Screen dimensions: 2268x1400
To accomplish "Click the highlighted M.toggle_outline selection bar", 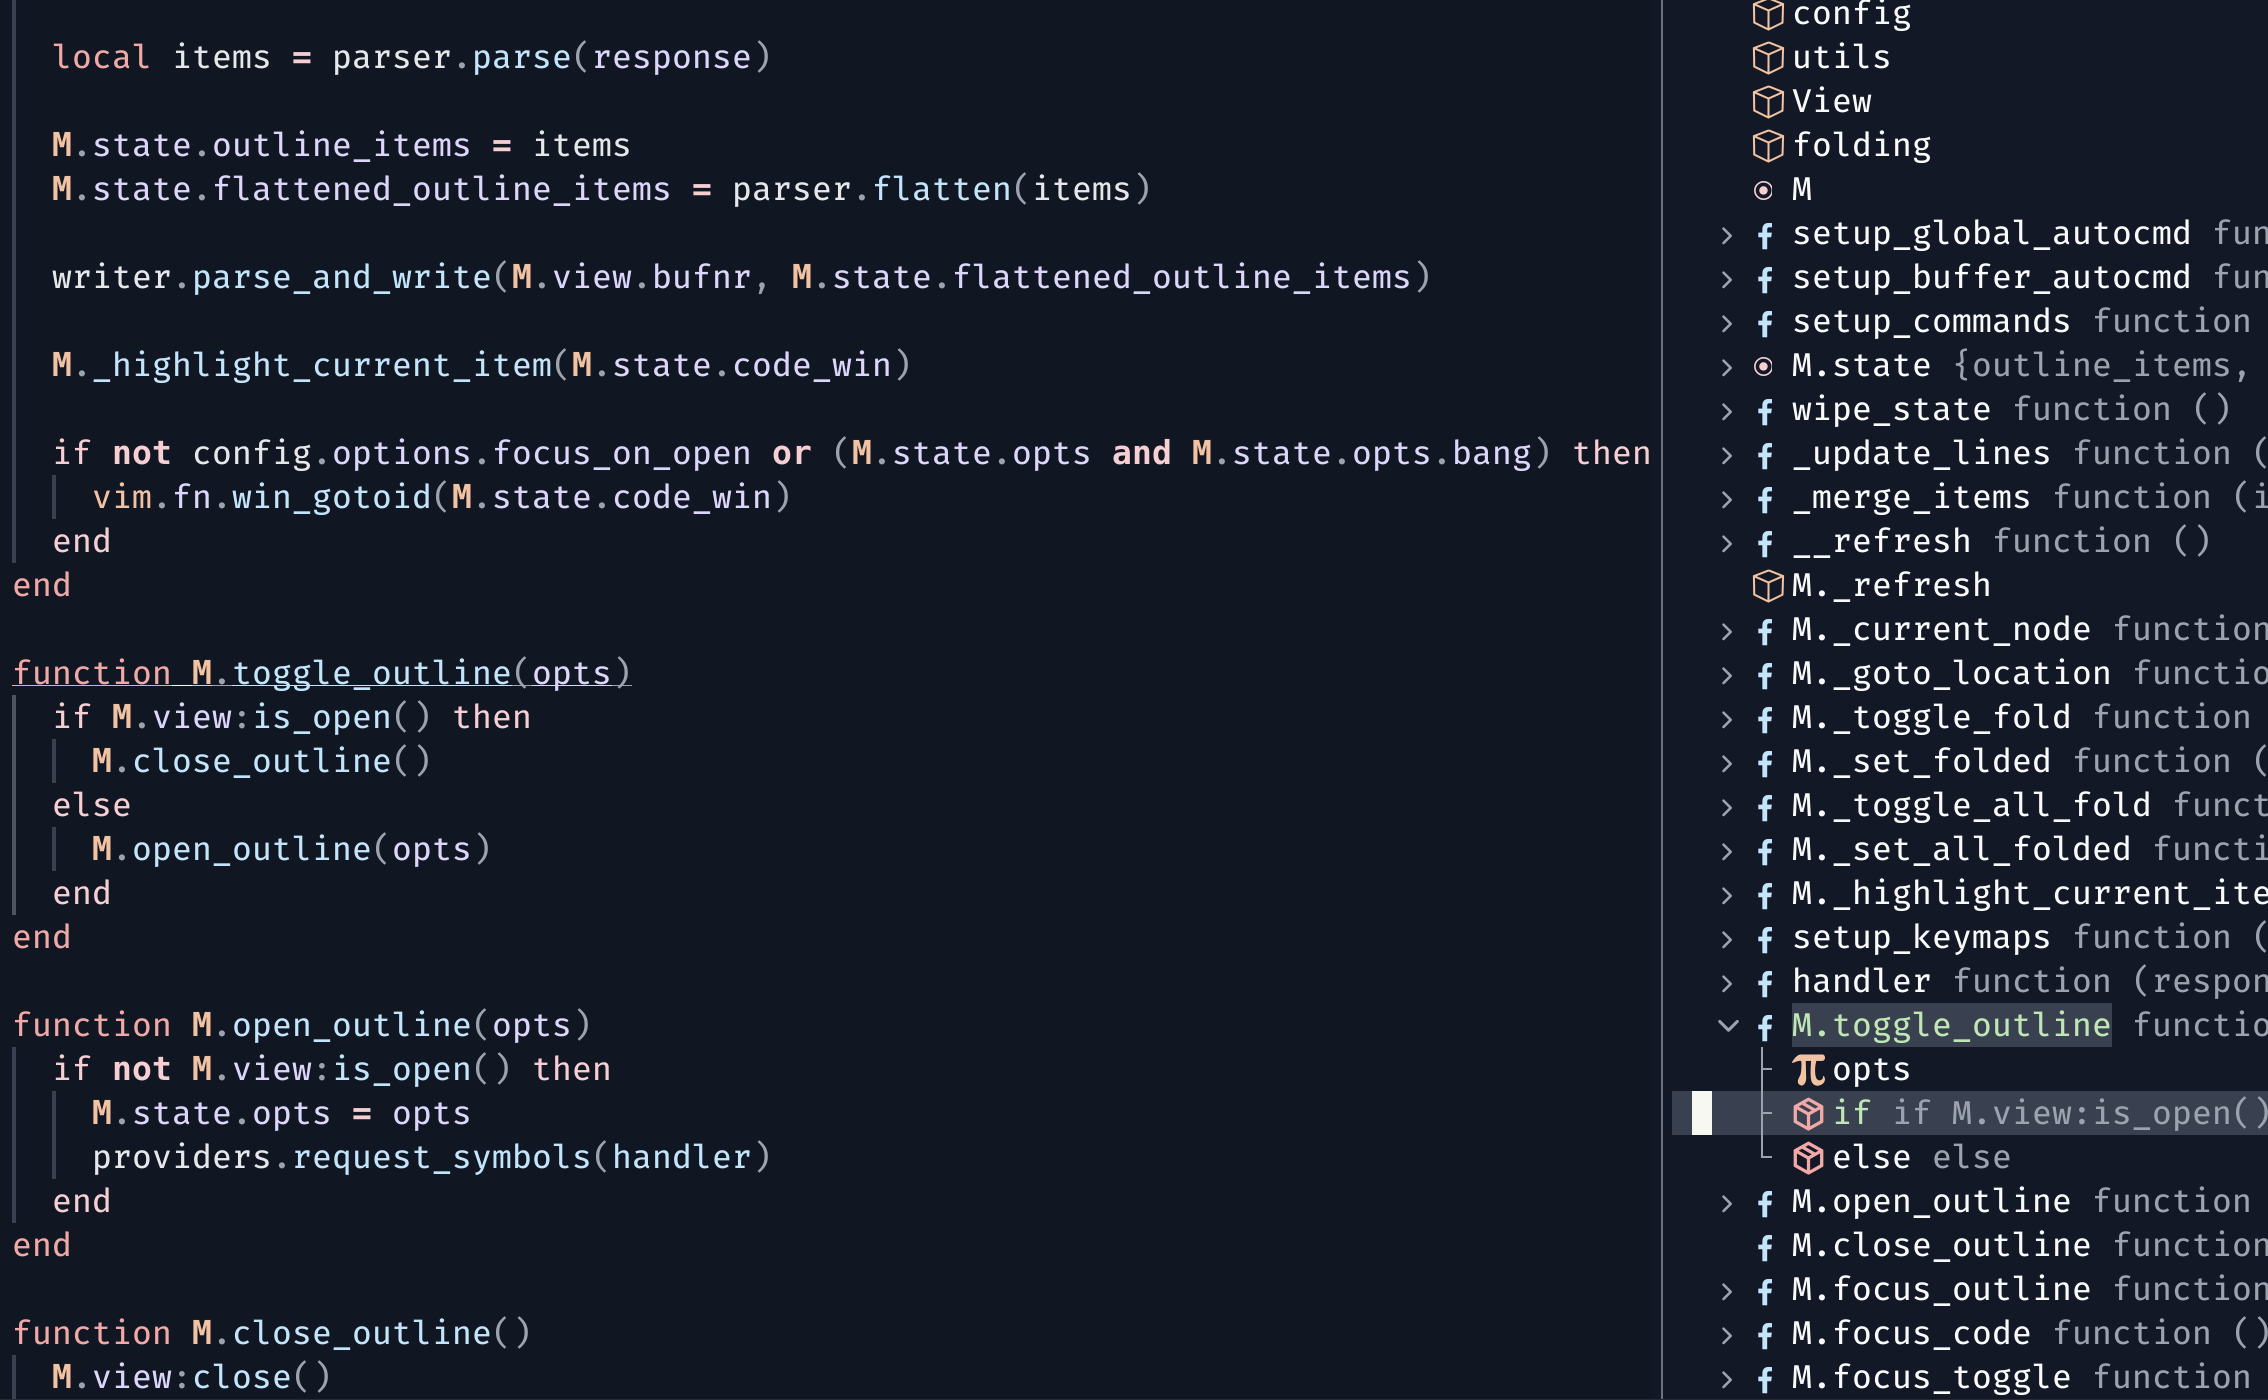I will tap(1950, 1025).
